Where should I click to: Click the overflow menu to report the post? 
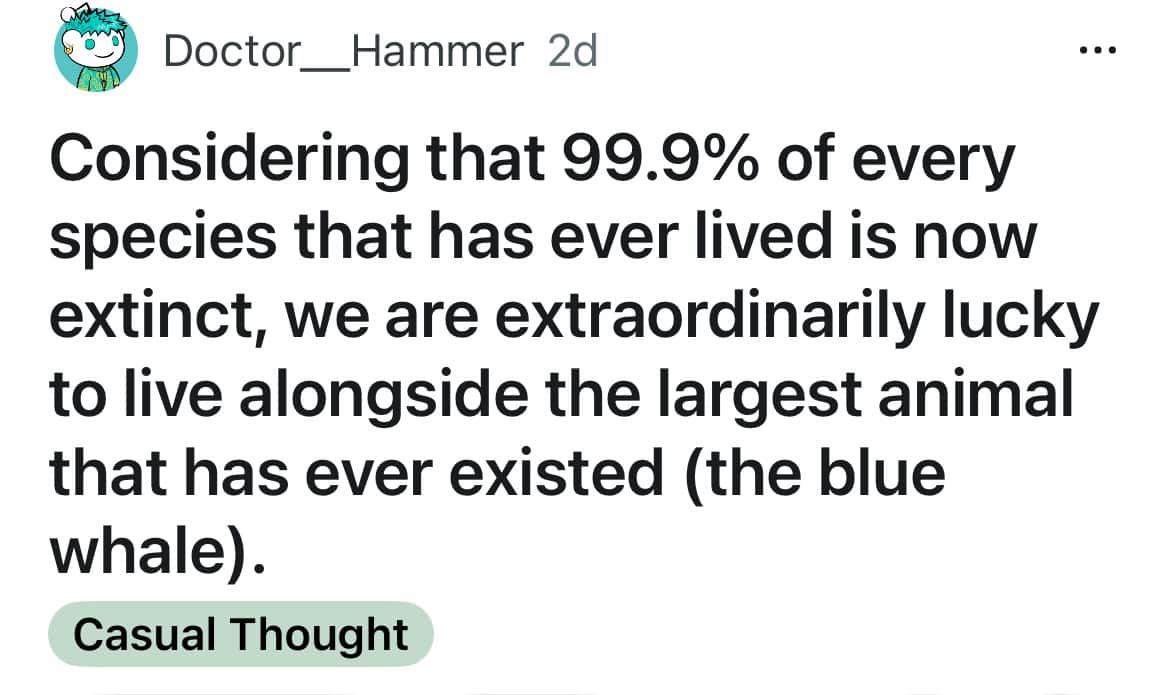point(1096,48)
